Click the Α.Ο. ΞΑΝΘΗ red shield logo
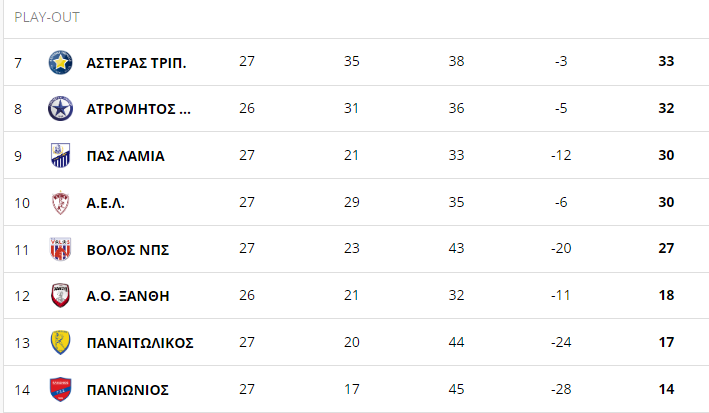The image size is (709, 413). click(x=61, y=296)
